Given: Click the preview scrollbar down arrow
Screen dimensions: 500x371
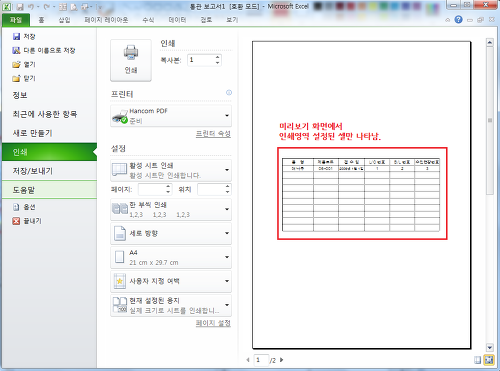Looking at the screenshot, I should tap(490, 348).
